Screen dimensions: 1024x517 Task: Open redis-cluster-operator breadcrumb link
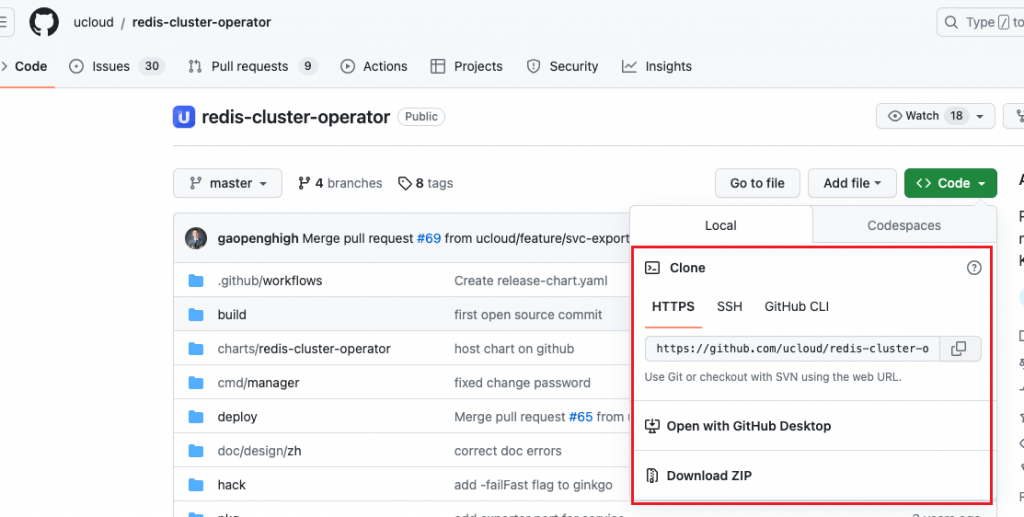click(201, 22)
